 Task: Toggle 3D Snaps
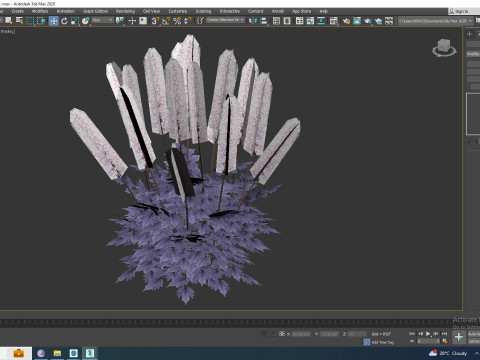click(x=155, y=21)
